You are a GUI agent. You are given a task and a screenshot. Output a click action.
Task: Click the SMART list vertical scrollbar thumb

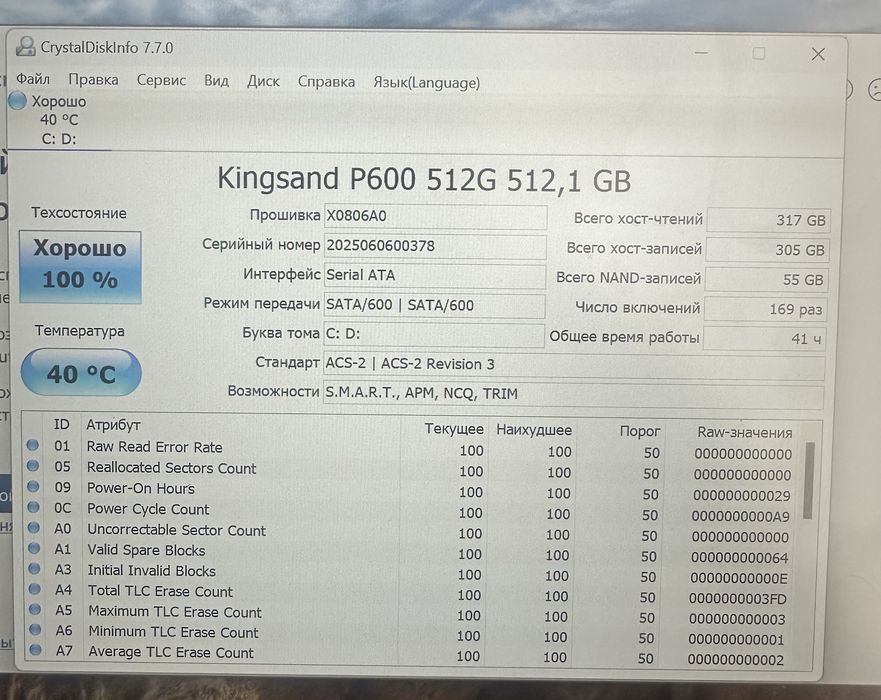[x=809, y=480]
